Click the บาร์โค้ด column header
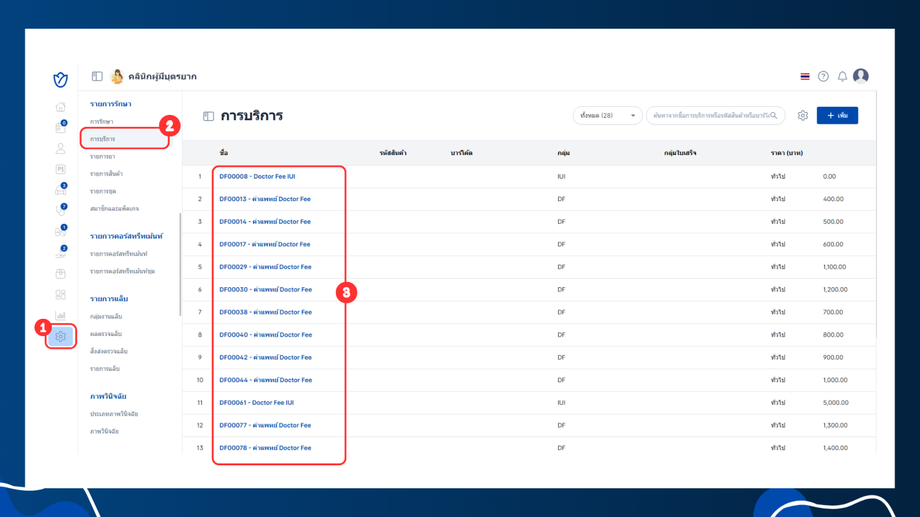 click(462, 153)
